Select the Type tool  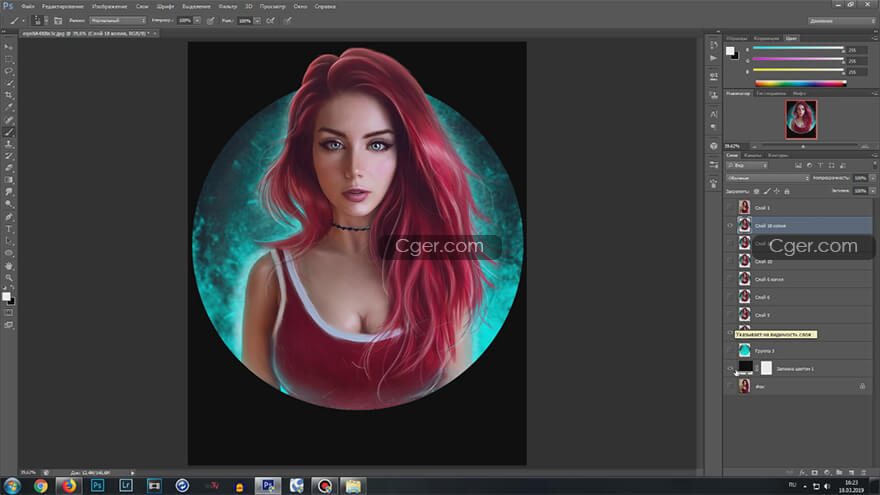(x=8, y=229)
